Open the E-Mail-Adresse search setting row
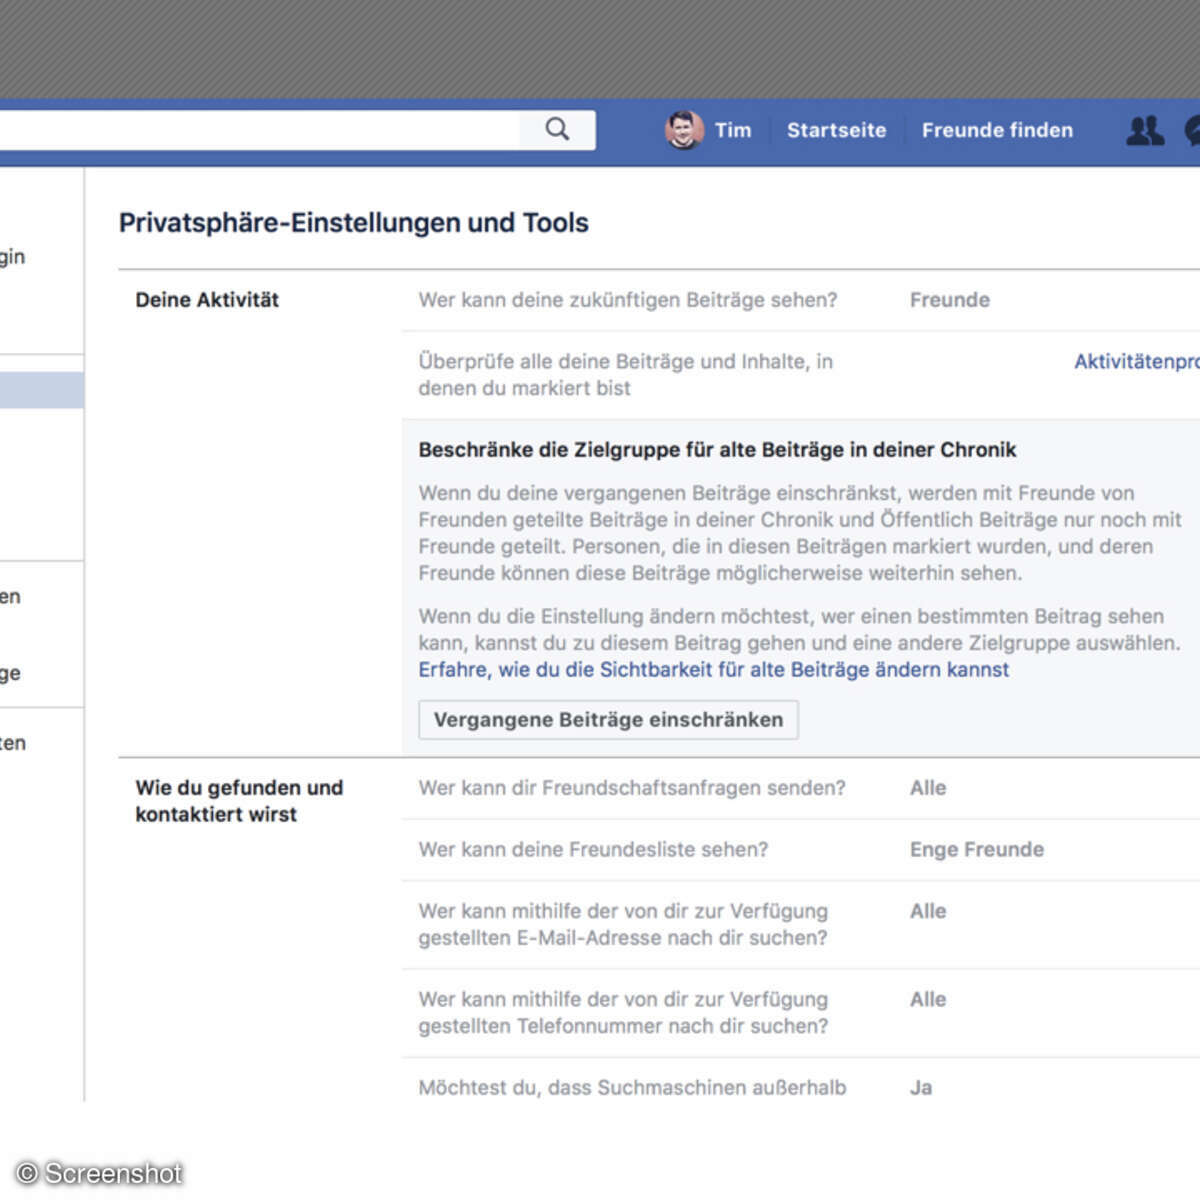 [x=623, y=924]
